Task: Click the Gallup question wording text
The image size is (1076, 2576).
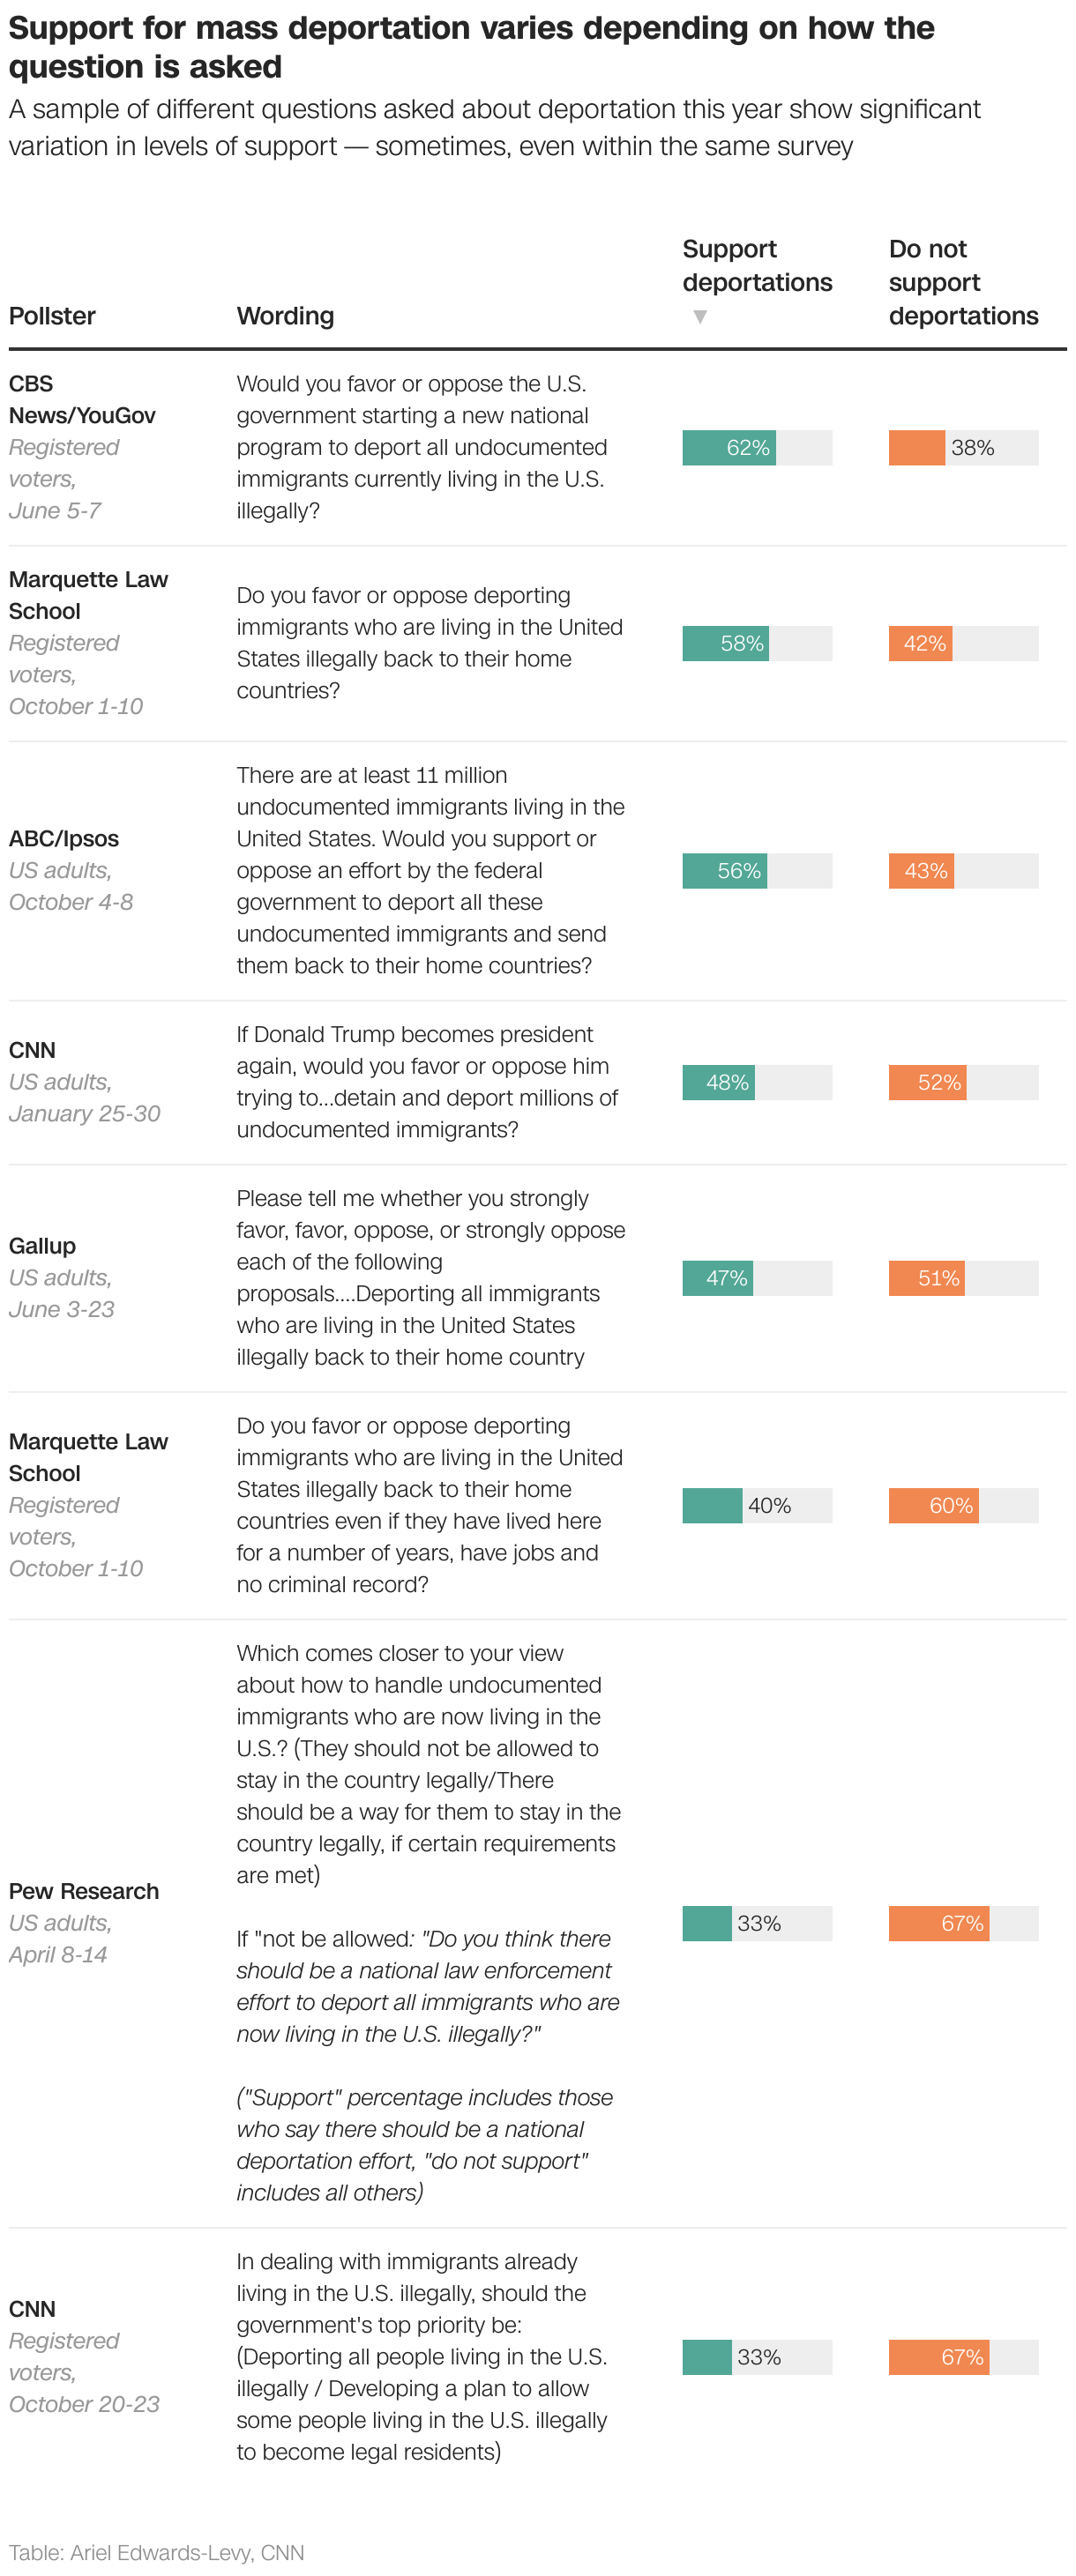Action: point(431,1278)
